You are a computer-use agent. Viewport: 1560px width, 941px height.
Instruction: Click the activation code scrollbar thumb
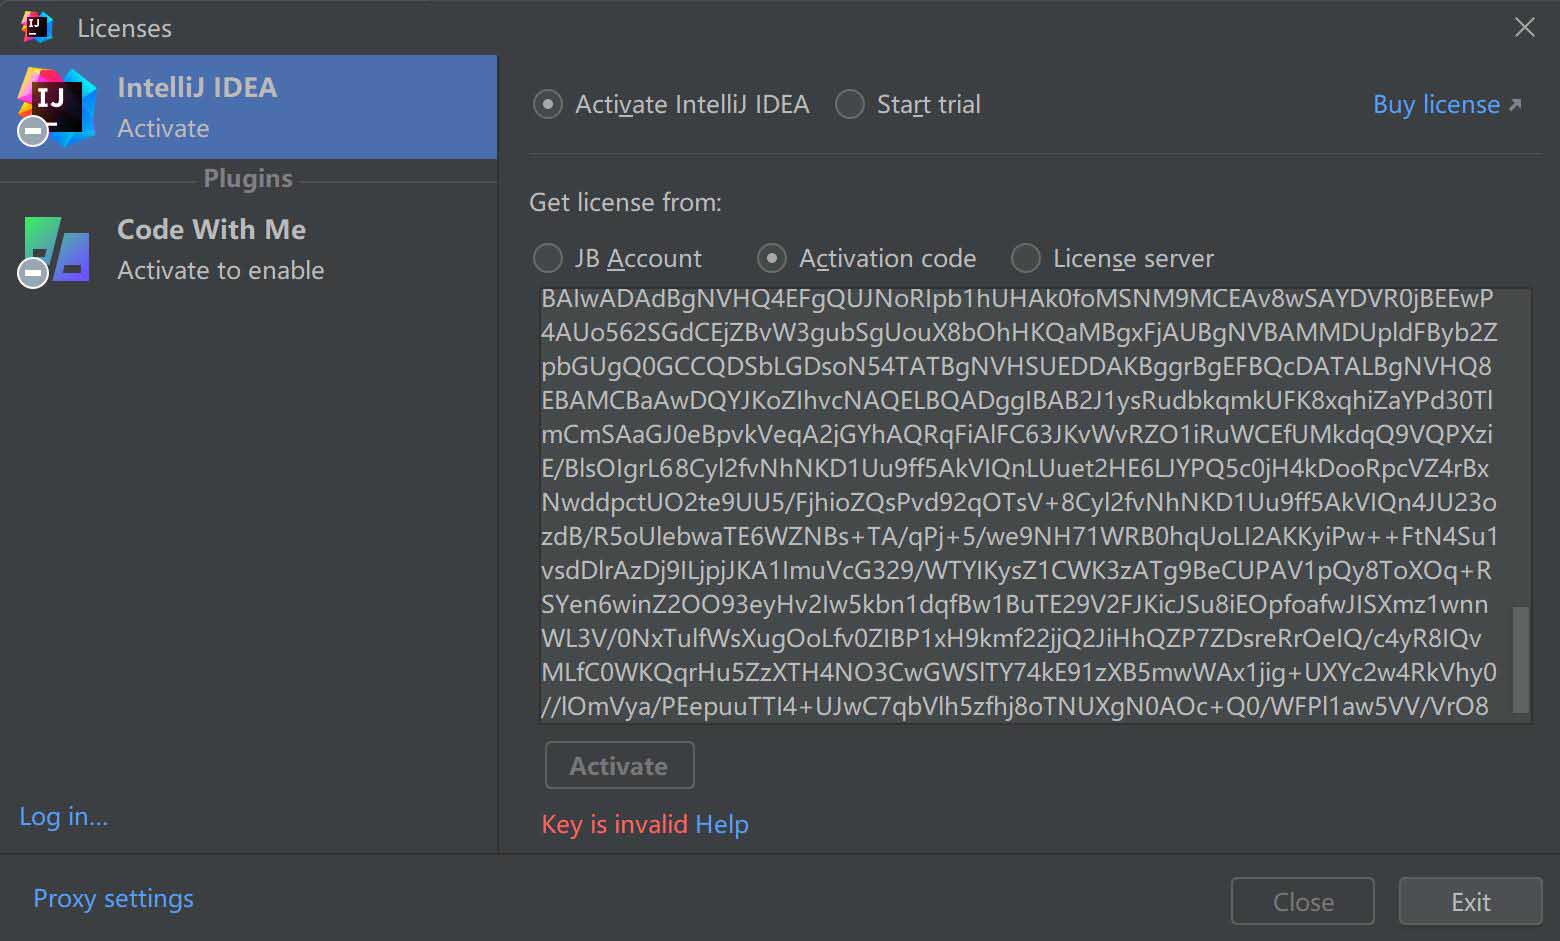point(1521,658)
